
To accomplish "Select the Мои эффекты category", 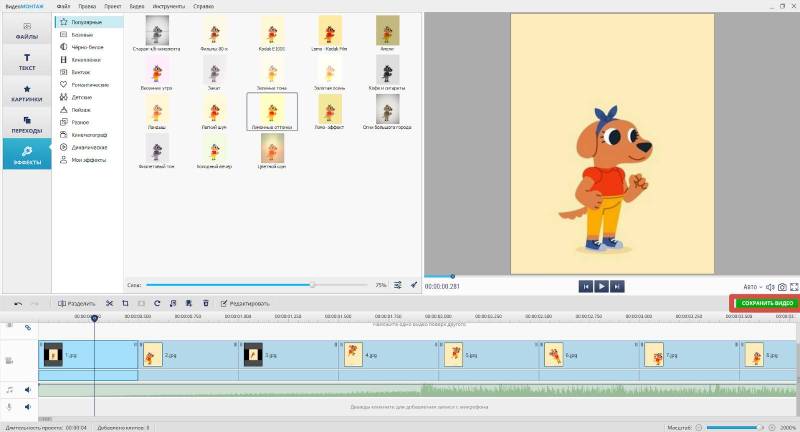I will point(89,160).
